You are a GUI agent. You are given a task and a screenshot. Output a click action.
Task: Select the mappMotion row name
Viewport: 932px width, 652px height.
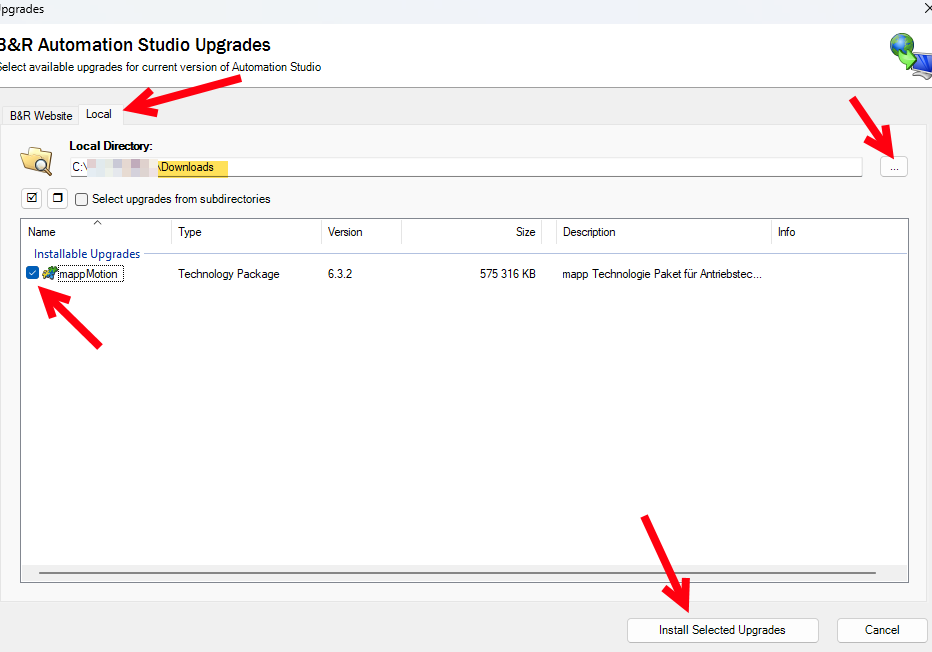[90, 274]
